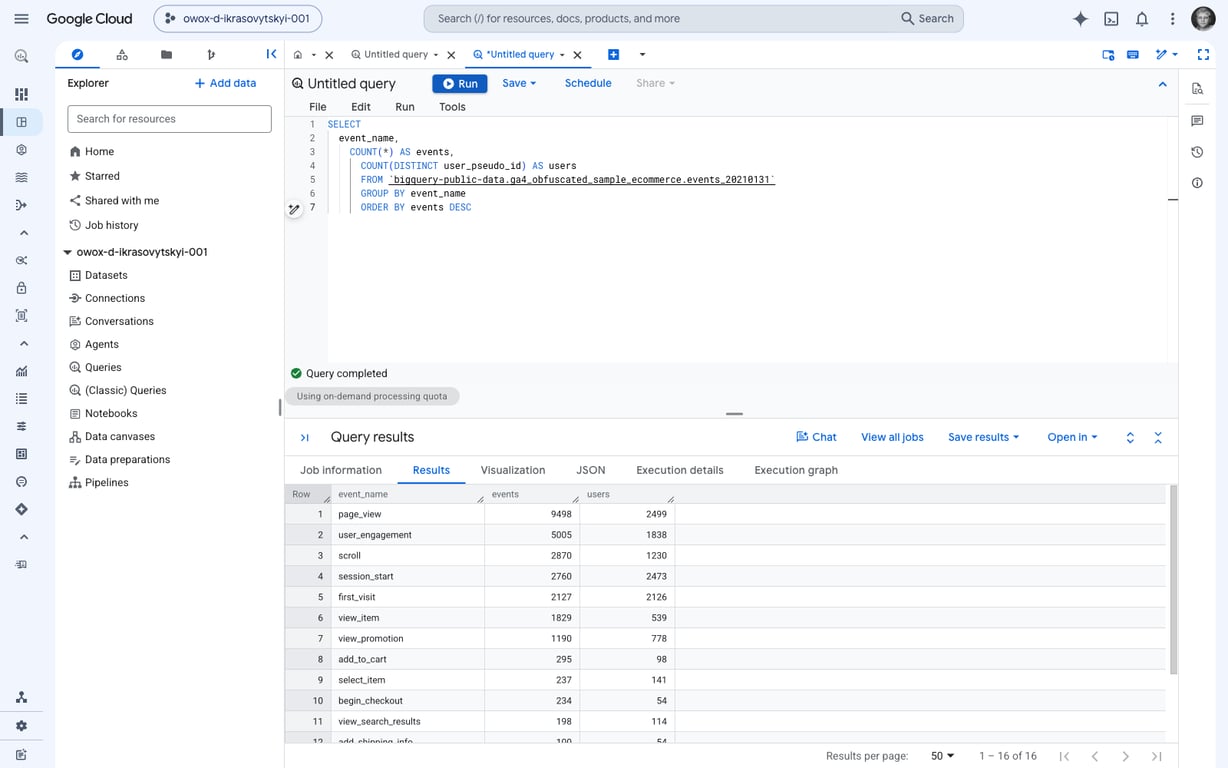Open the job details side icon

pos(1197,89)
